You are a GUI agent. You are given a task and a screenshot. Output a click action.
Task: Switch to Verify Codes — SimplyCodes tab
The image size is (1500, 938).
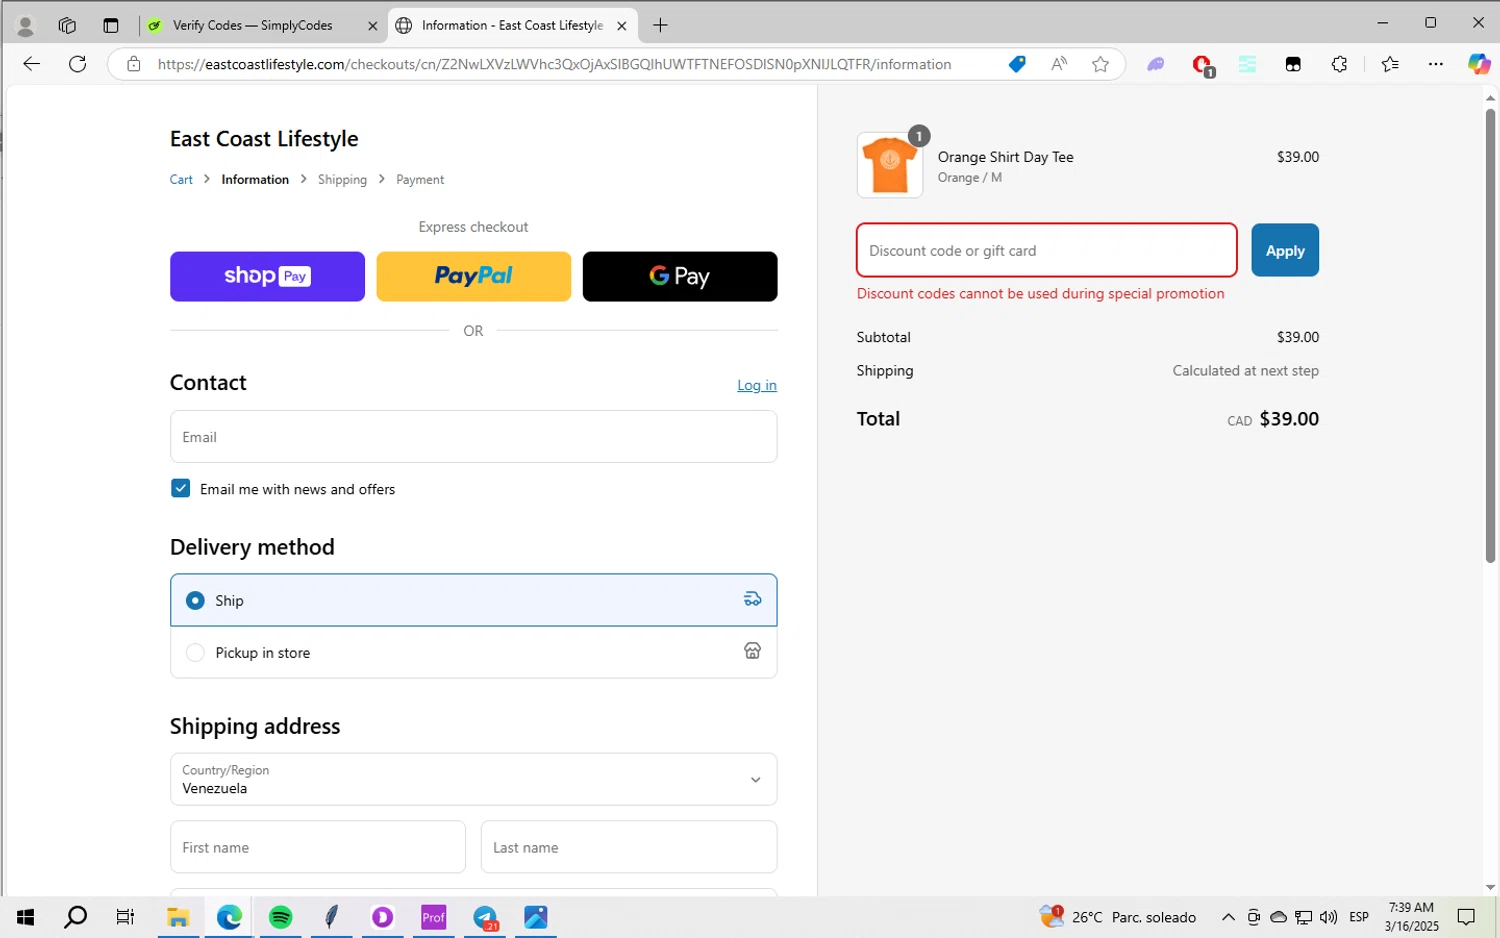coord(262,26)
